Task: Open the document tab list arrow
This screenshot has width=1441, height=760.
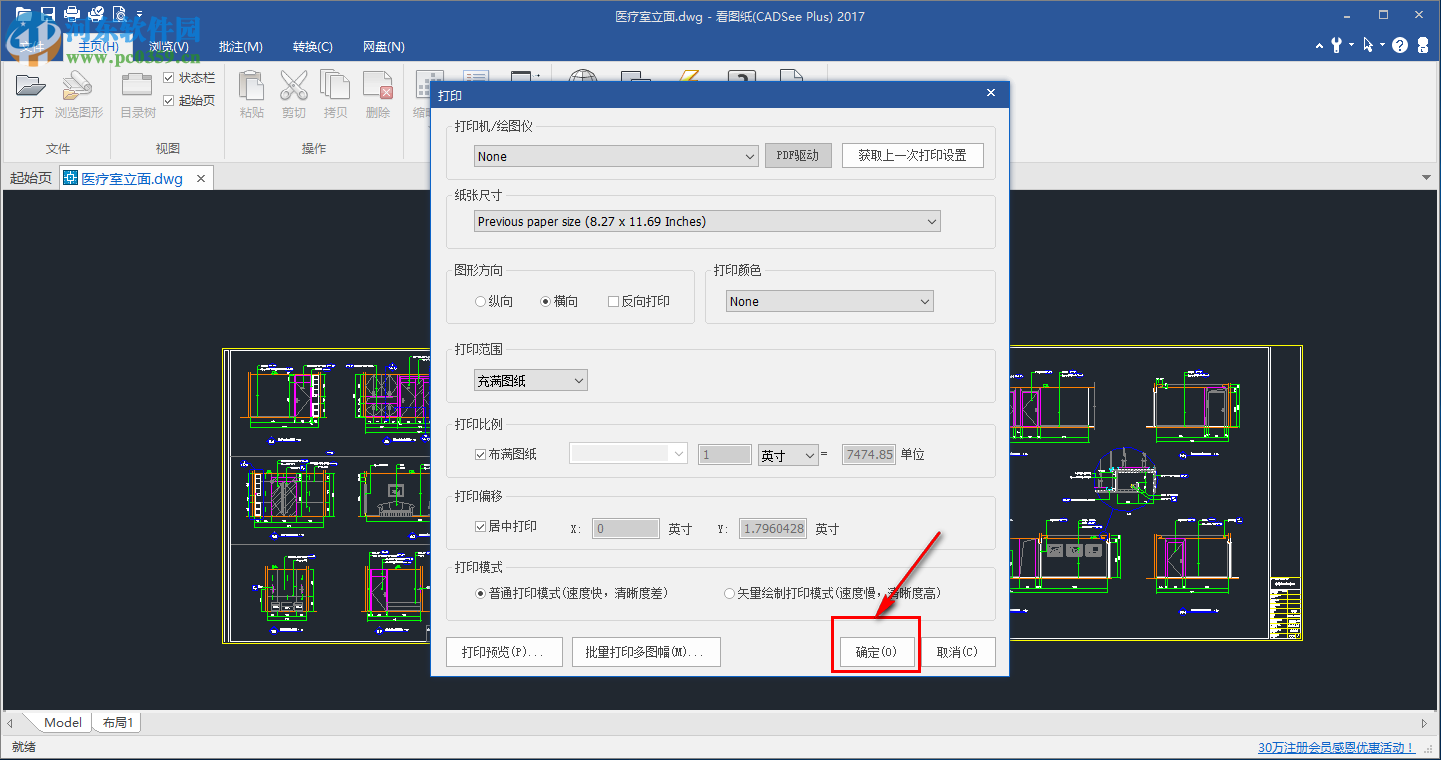Action: [1426, 179]
